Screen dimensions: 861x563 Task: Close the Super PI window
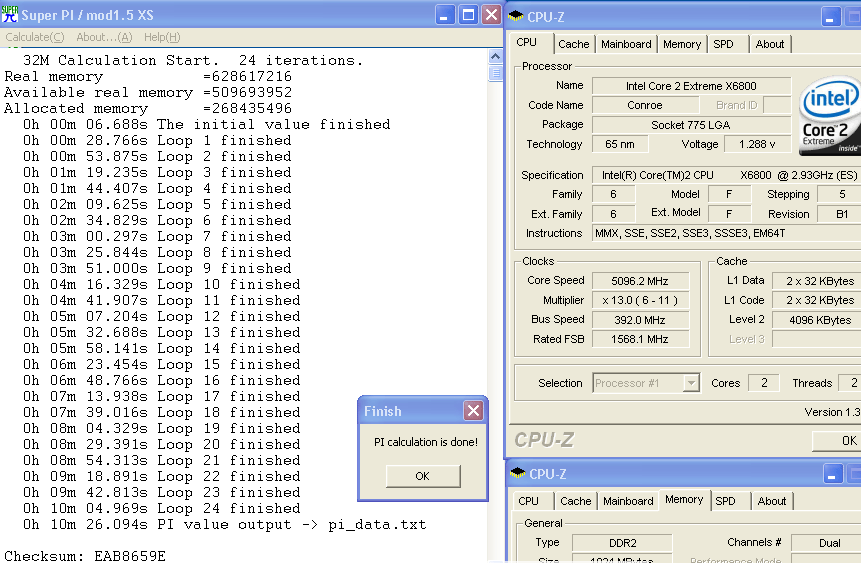point(491,15)
